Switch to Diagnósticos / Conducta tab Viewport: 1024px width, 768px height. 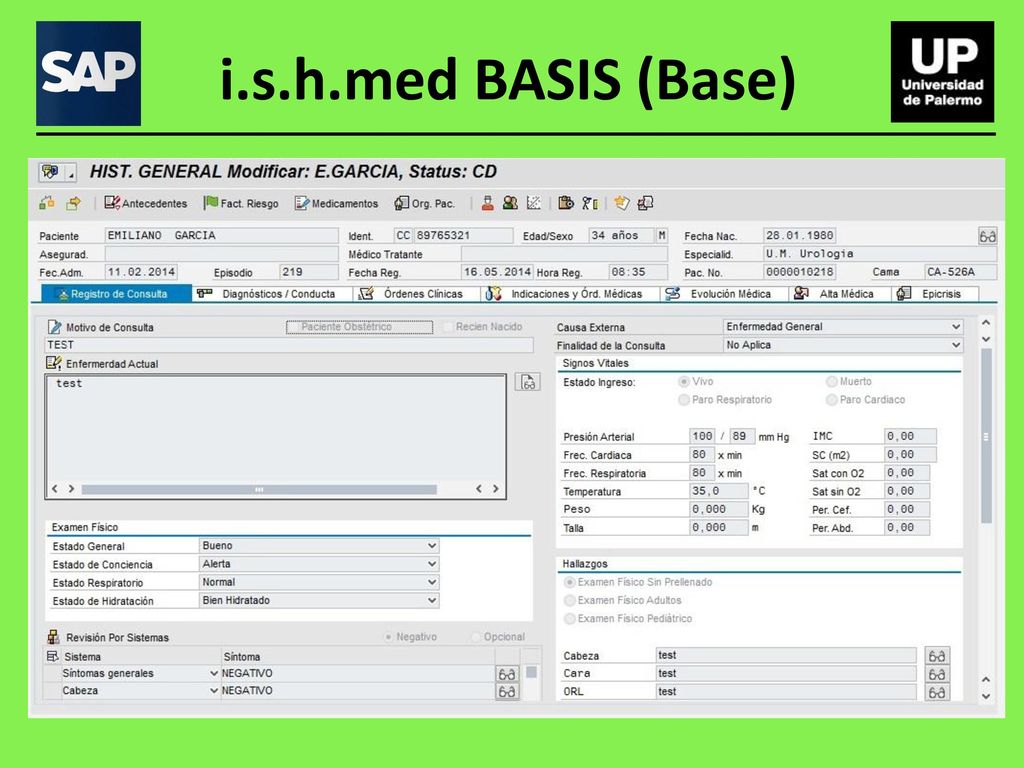[272, 294]
